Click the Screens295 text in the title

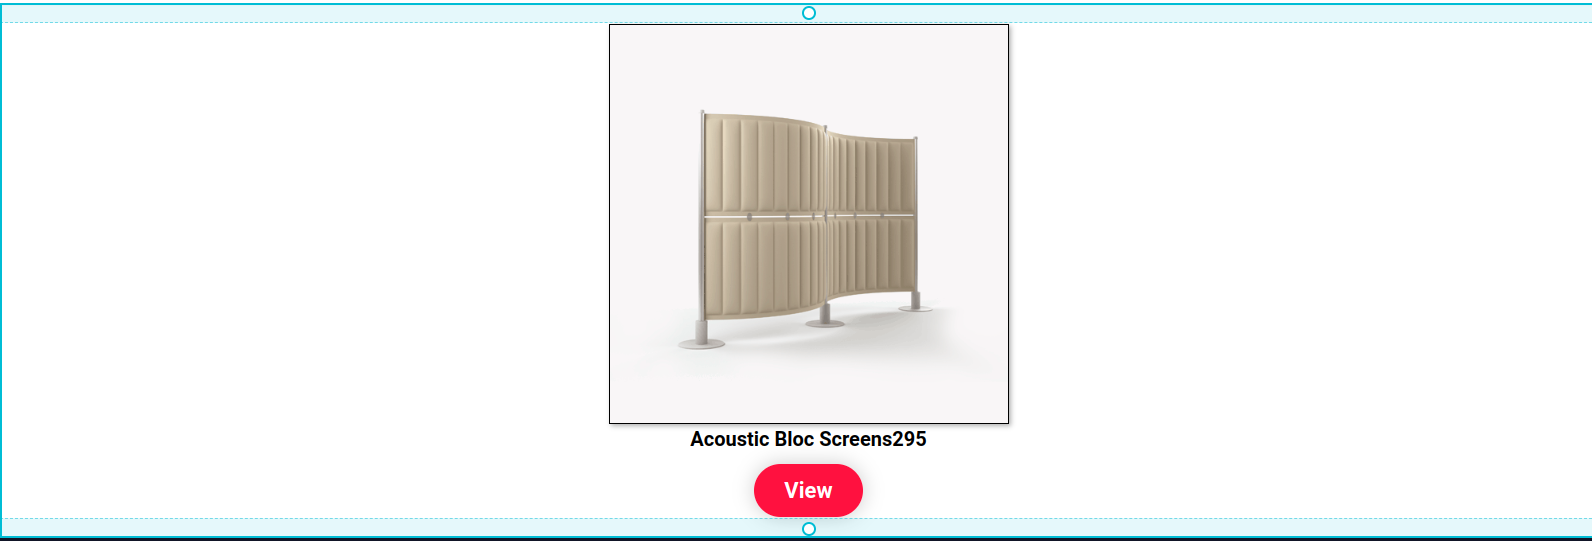tap(873, 439)
